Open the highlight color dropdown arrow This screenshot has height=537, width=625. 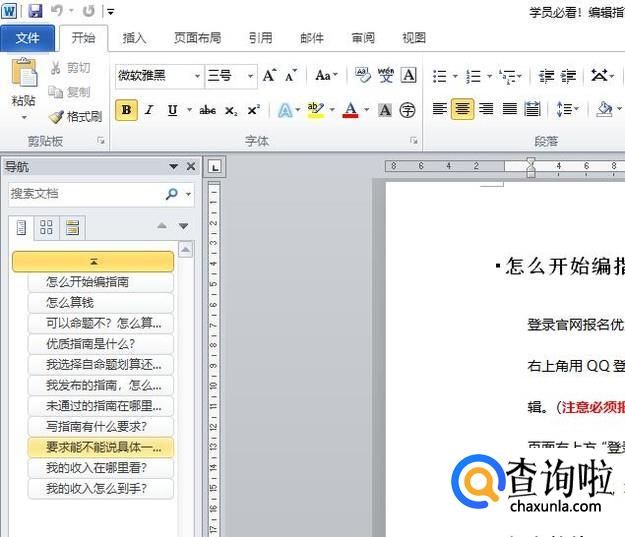[x=332, y=109]
